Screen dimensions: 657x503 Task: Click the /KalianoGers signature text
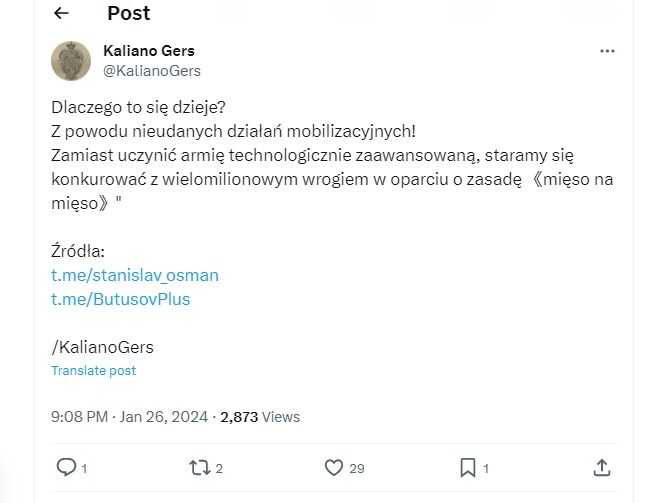coord(102,347)
